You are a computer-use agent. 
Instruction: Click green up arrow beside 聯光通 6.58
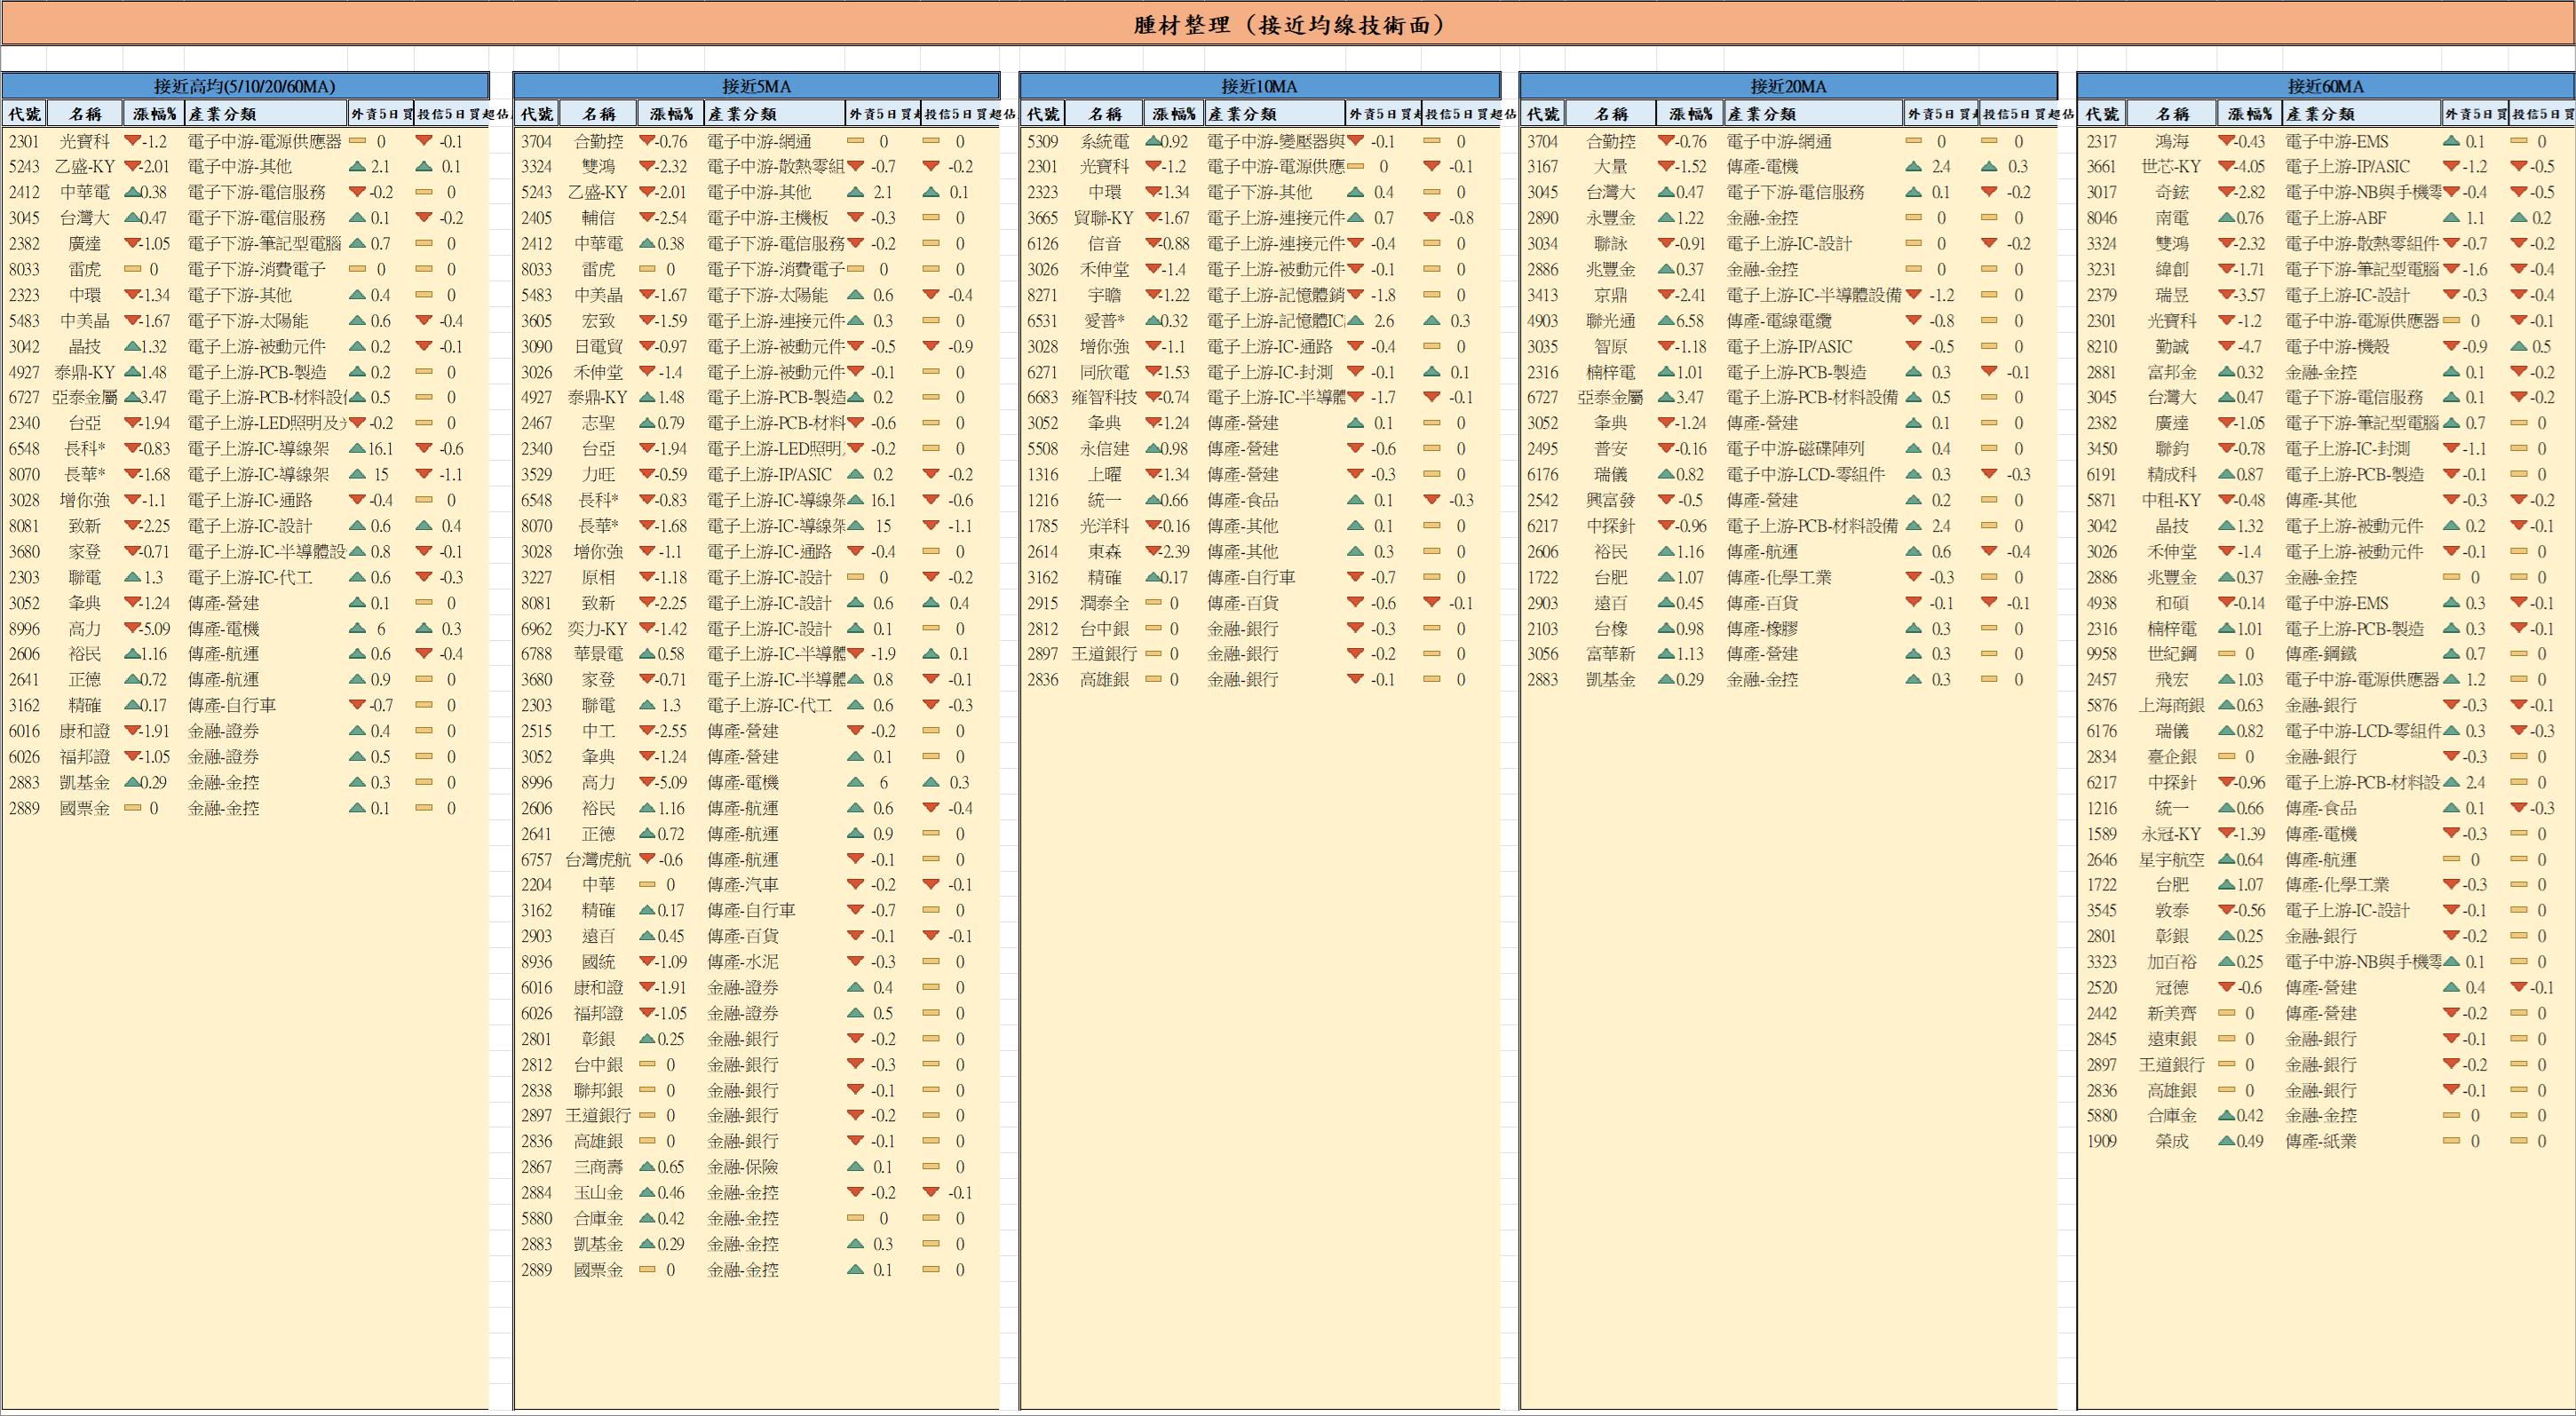click(x=1666, y=321)
